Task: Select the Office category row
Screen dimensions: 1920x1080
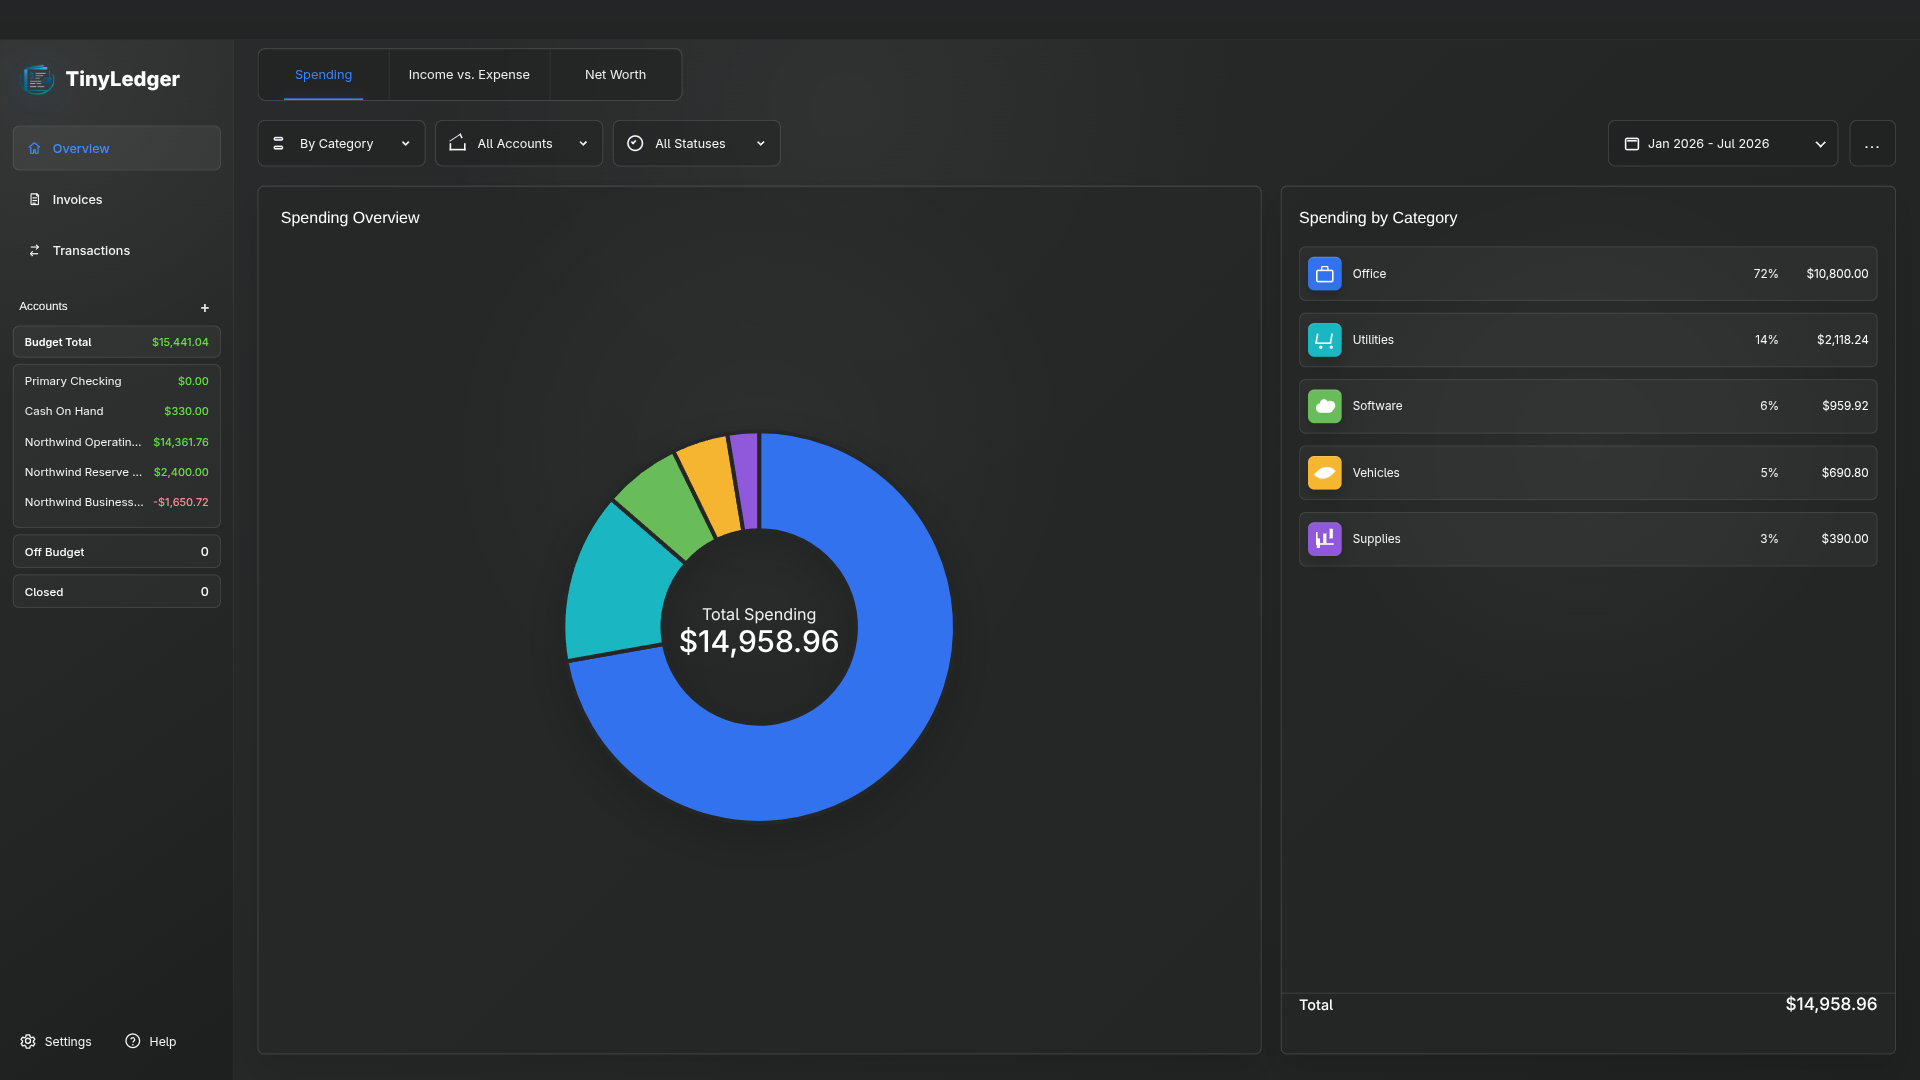Action: [1587, 274]
